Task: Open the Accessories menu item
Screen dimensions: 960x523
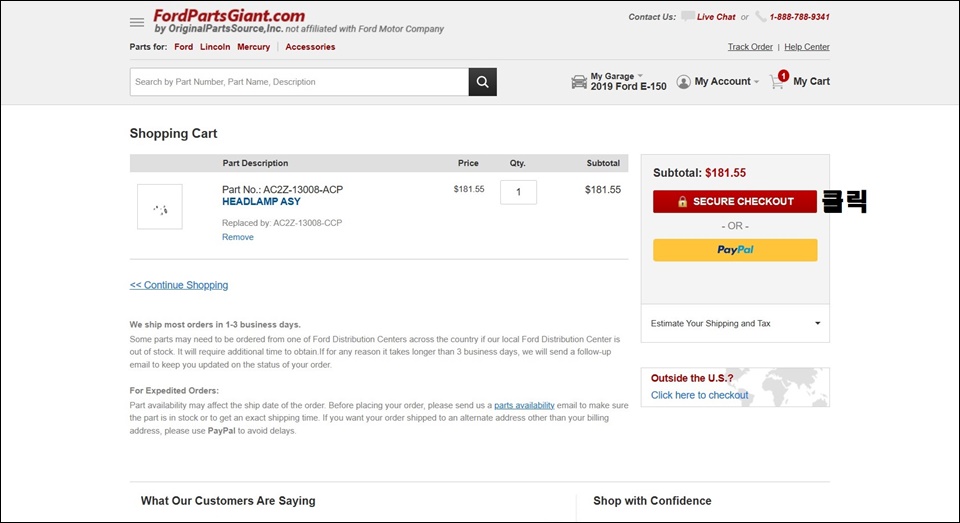Action: pyautogui.click(x=310, y=47)
